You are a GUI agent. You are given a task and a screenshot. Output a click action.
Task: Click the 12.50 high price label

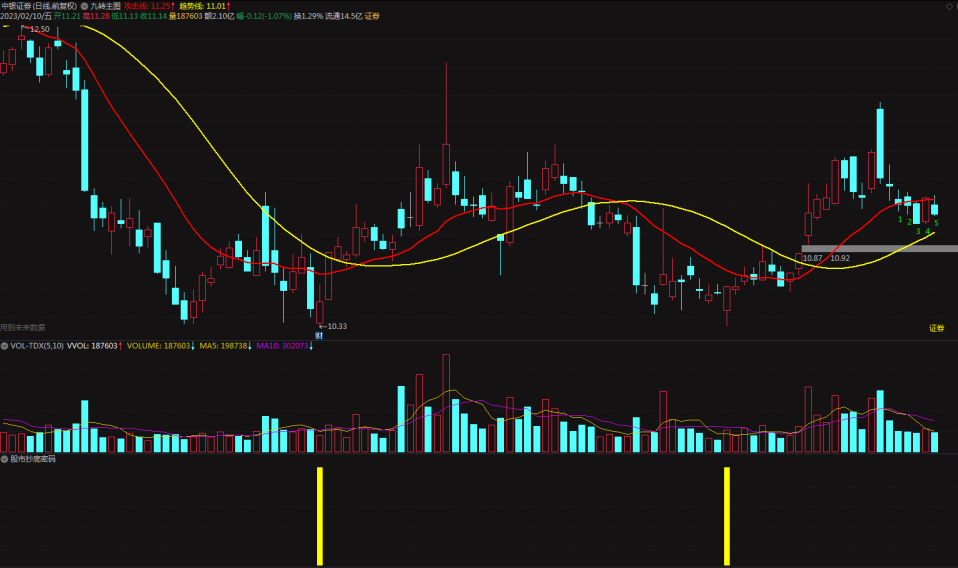click(x=40, y=29)
